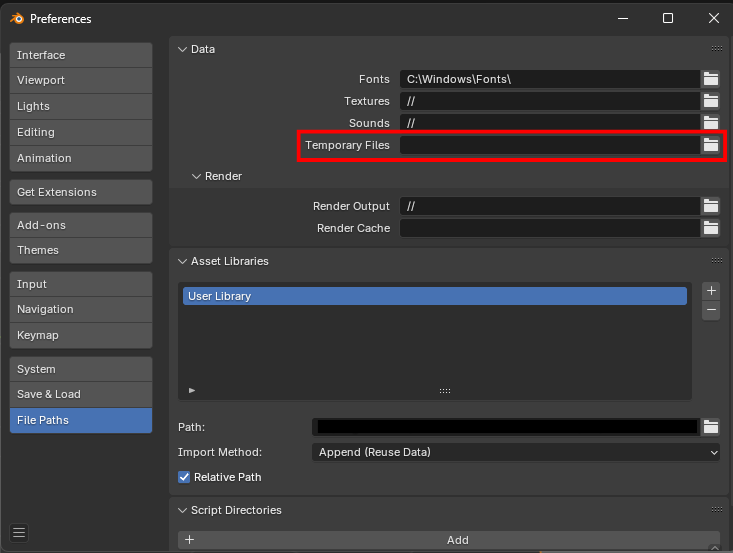Screen dimensions: 733x553
Task: Browse folder for Fonts path
Action: (x=711, y=79)
